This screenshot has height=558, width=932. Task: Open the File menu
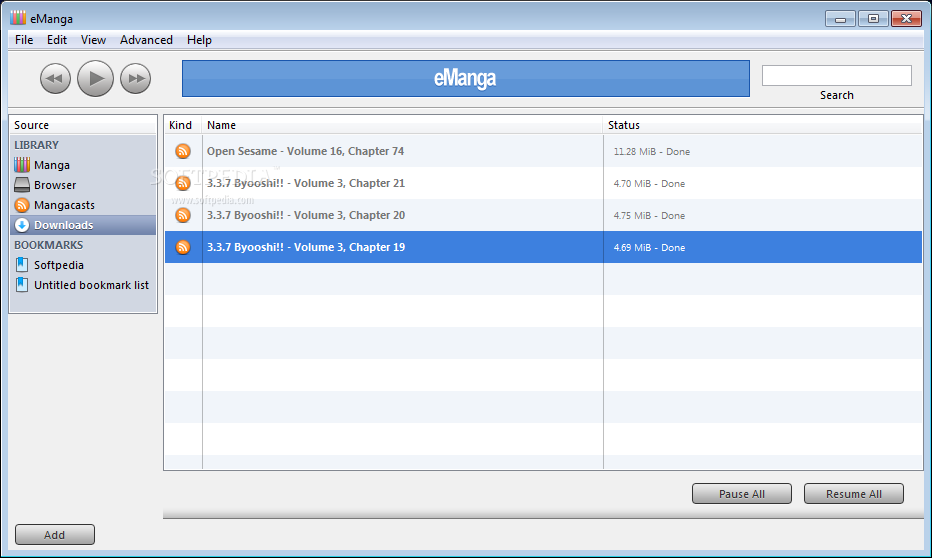click(24, 40)
